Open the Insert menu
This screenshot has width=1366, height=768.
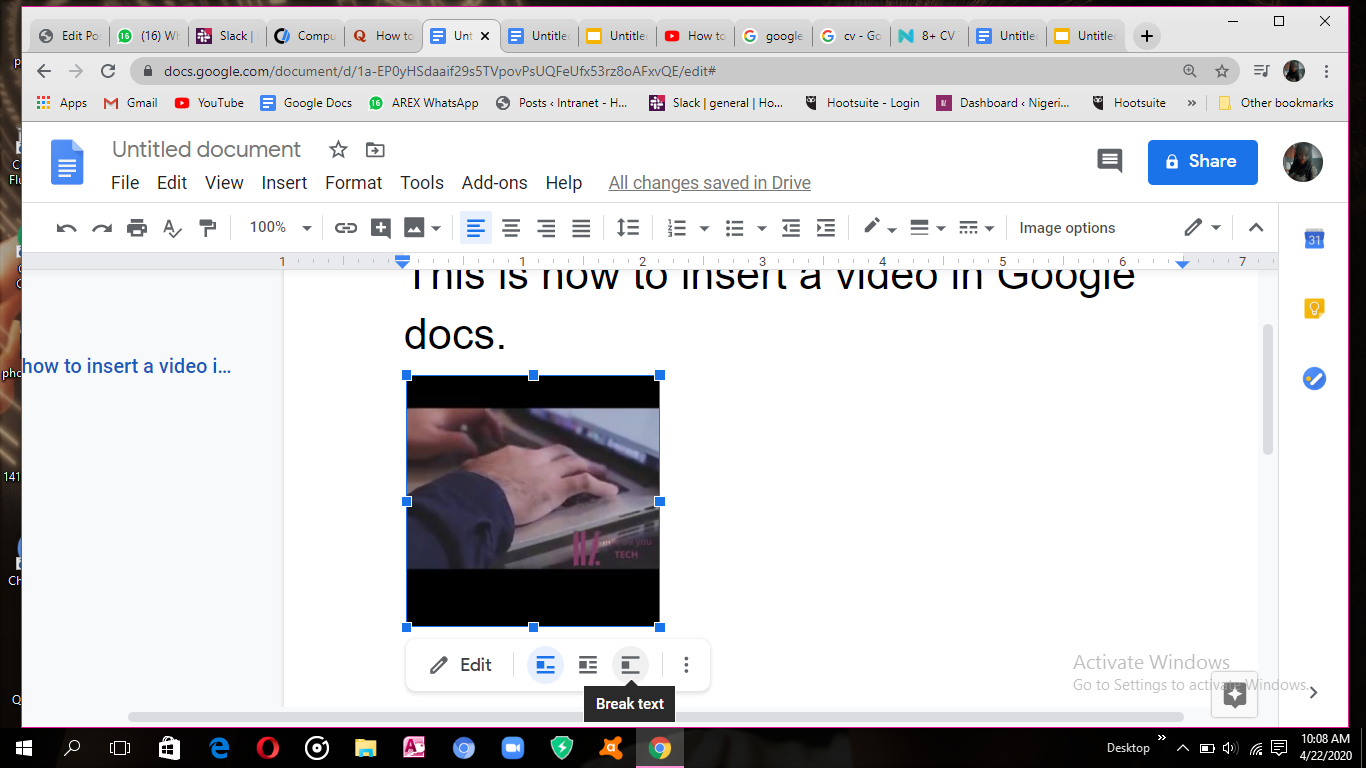point(284,183)
